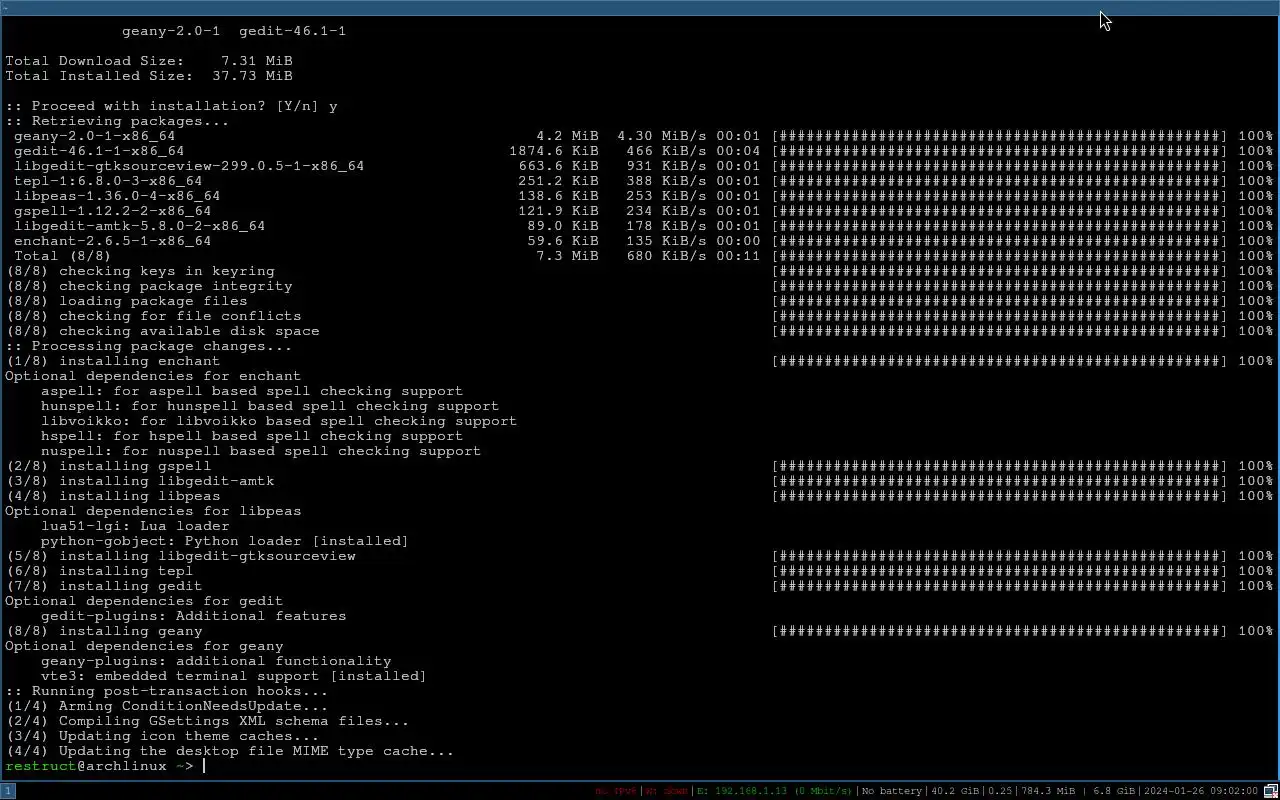Click the 'nuspell' optional dependency line

point(261,451)
